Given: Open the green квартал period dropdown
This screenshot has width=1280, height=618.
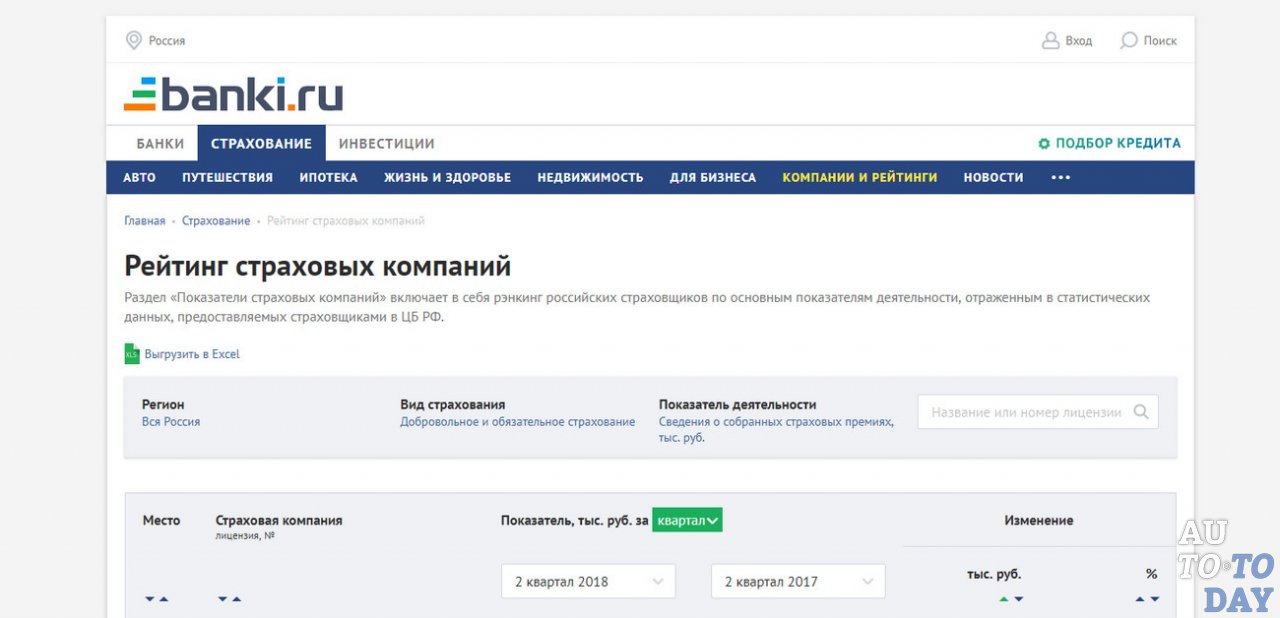Looking at the screenshot, I should [687, 520].
